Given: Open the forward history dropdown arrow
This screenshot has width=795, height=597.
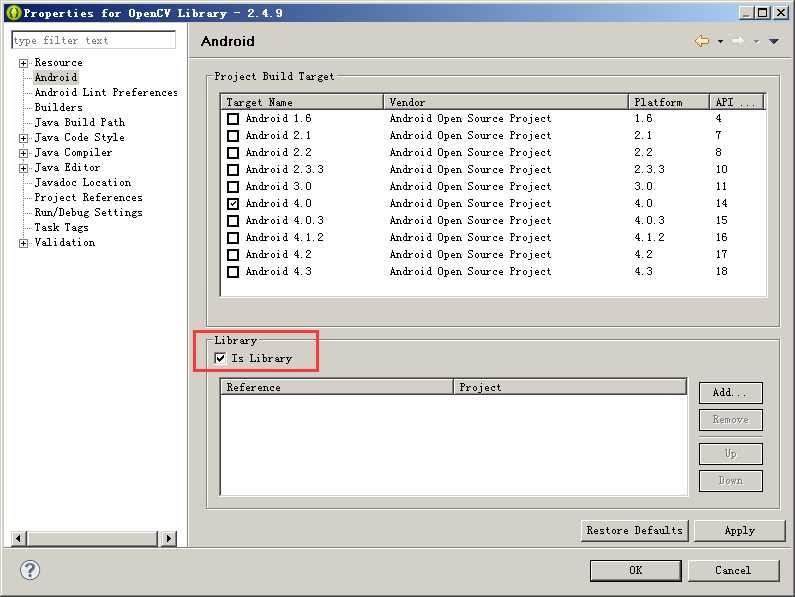Looking at the screenshot, I should [x=756, y=42].
